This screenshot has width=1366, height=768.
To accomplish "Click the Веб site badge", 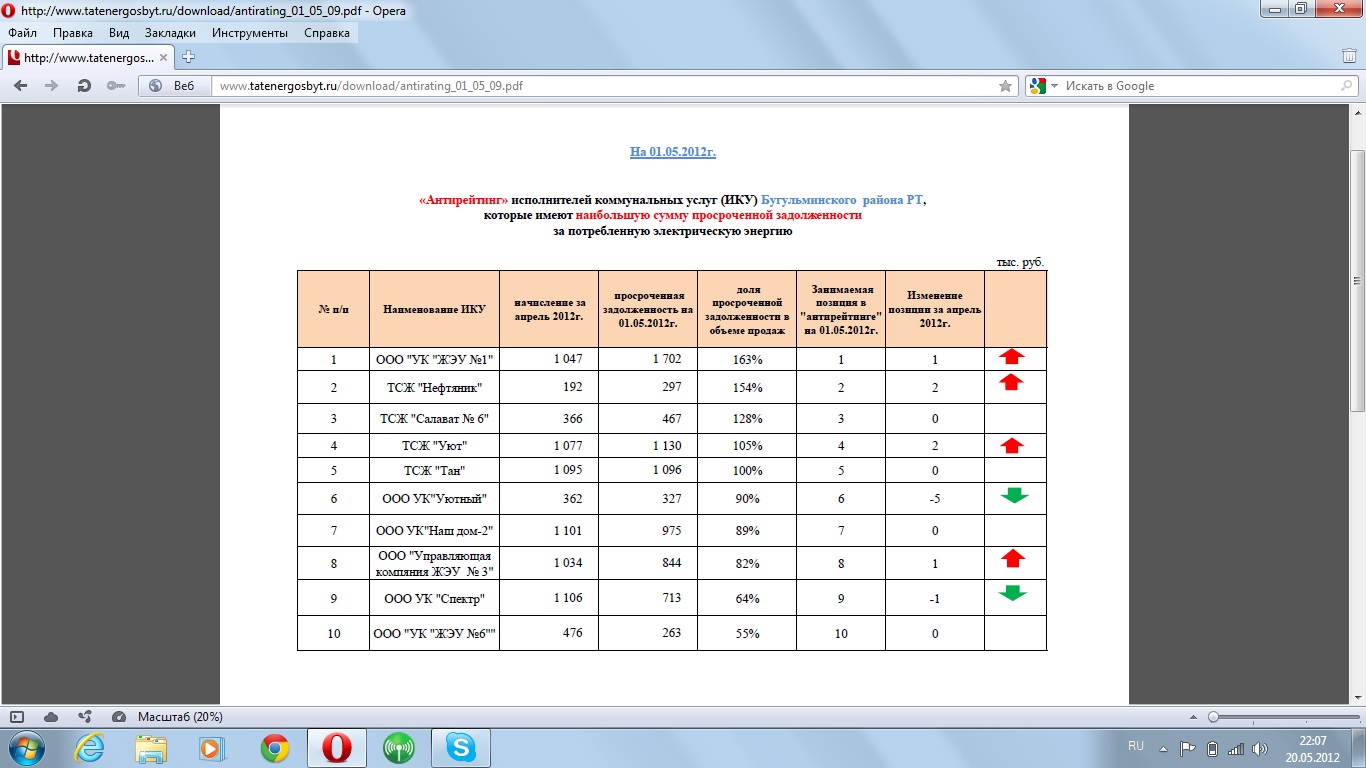I will [174, 86].
